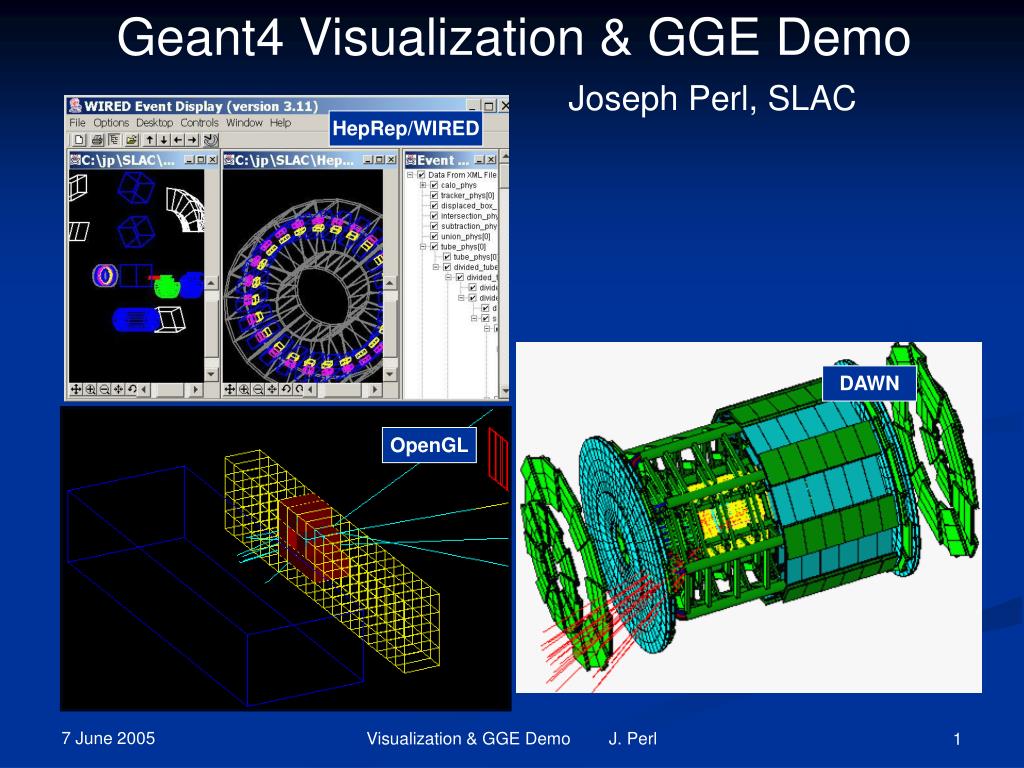This screenshot has height=768, width=1024.
Task: Click scroll-down arrow in middle Hep view
Action: click(x=390, y=374)
